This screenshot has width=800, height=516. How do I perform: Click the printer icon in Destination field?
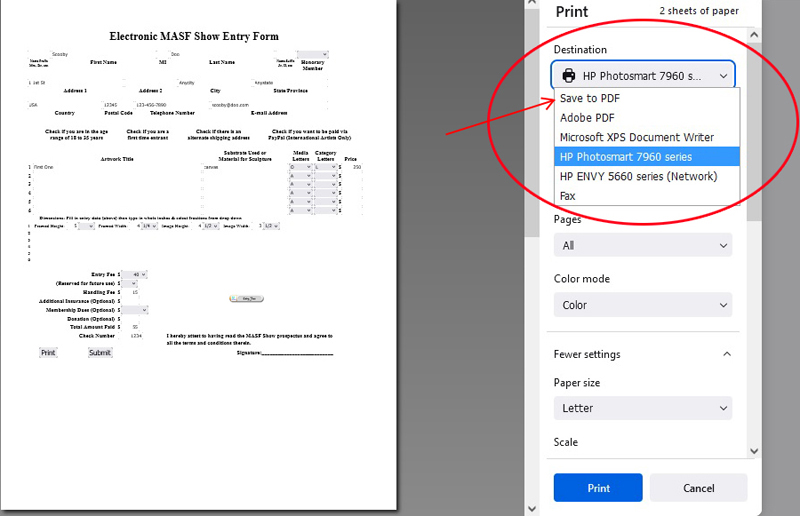coord(569,75)
